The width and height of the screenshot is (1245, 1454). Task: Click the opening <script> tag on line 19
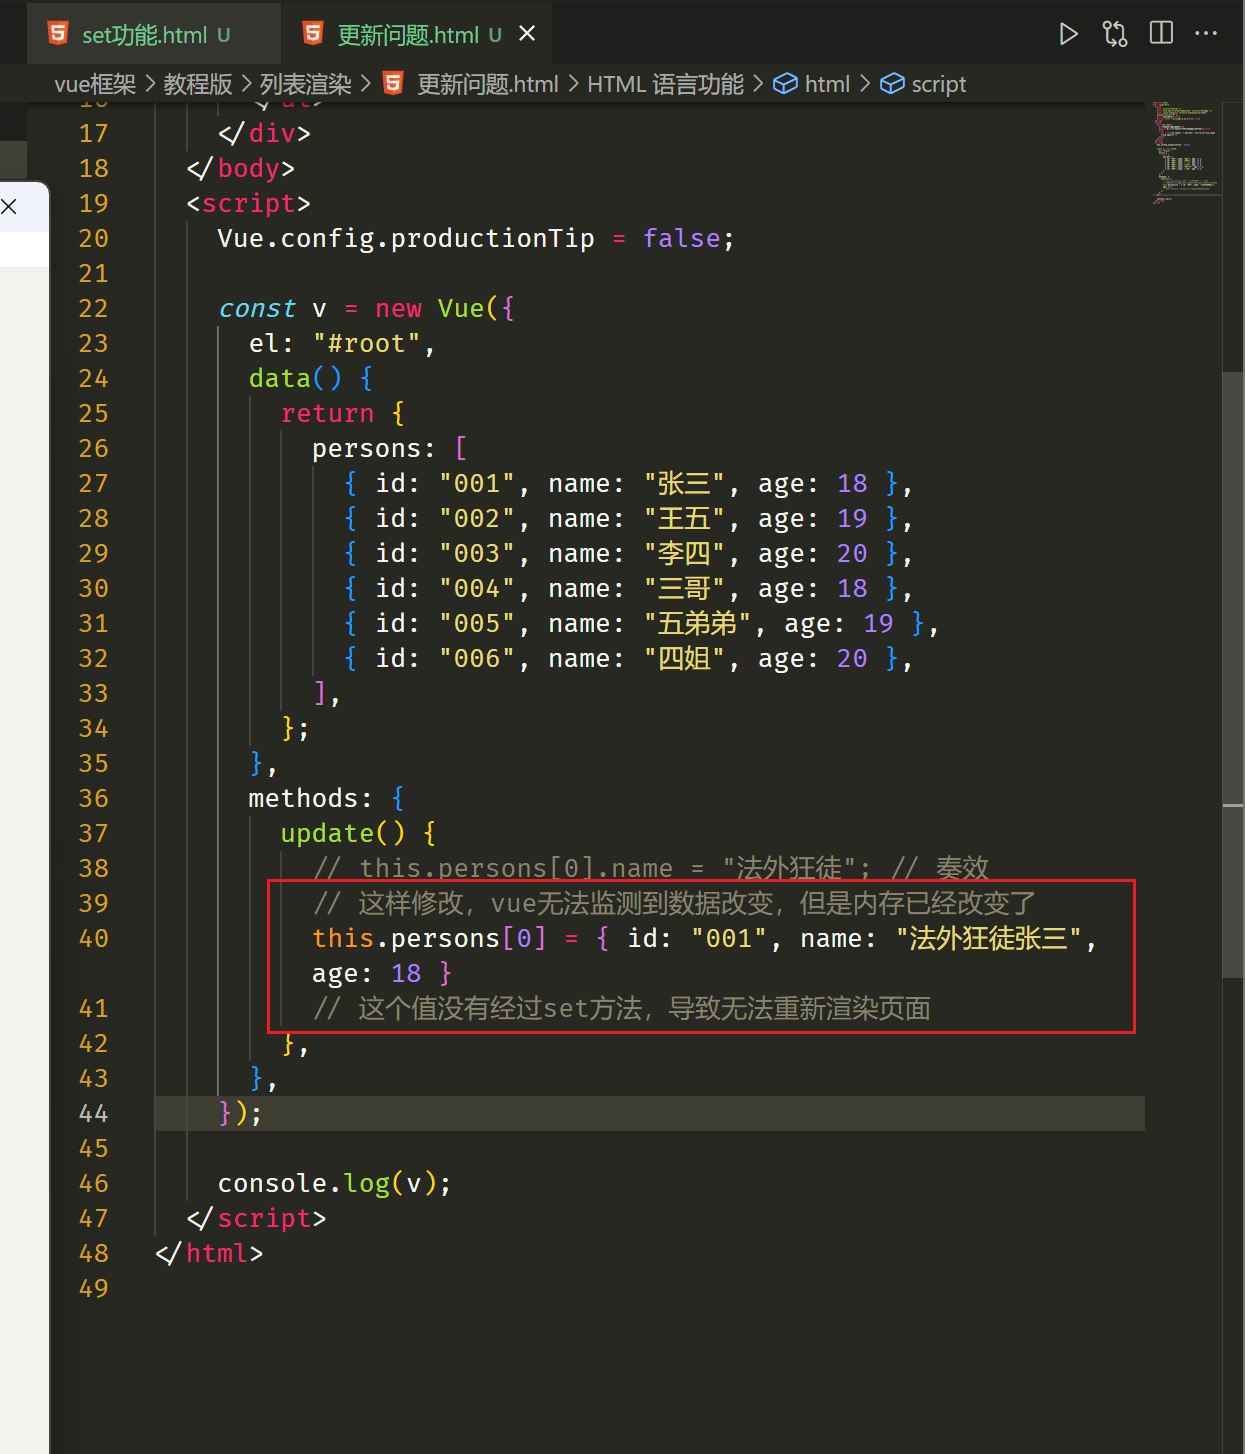click(248, 203)
